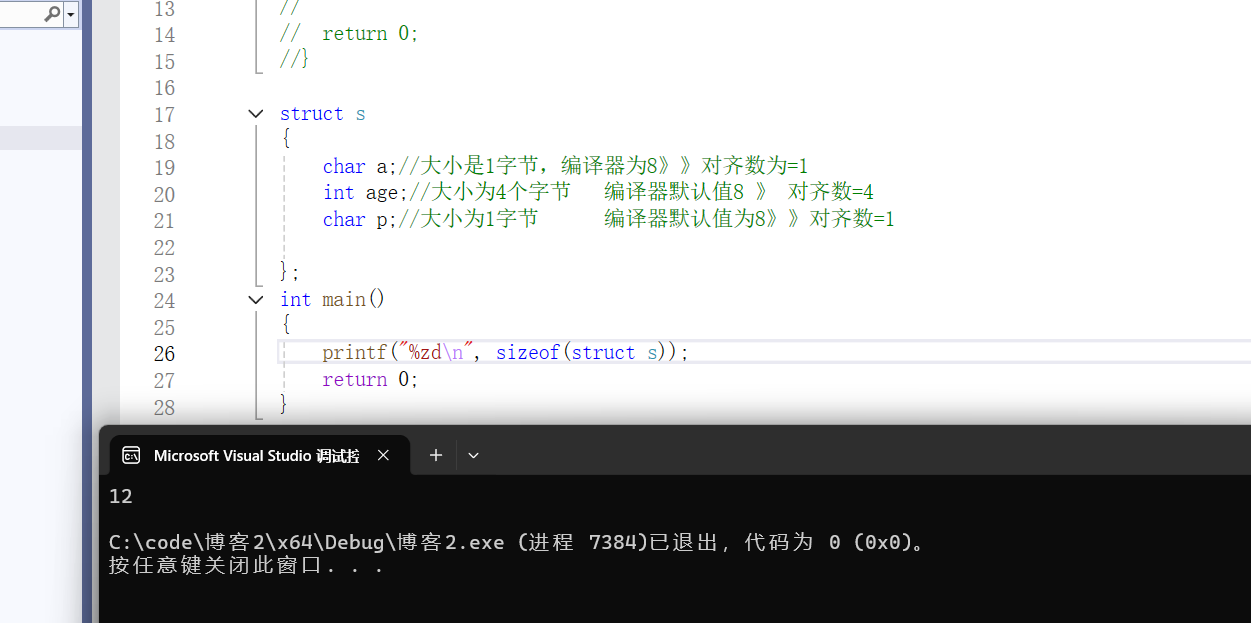Click the exe path text in console output
The height and width of the screenshot is (623, 1251).
(x=306, y=542)
